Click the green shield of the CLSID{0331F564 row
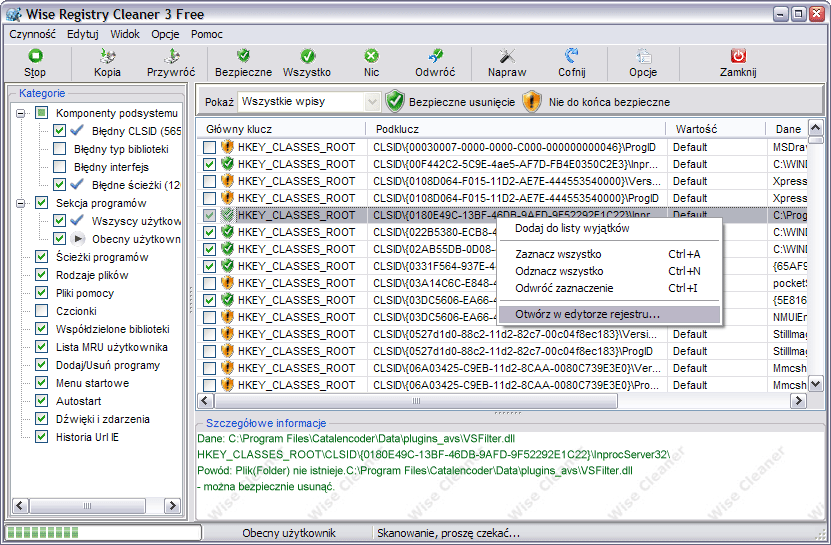 coord(227,266)
